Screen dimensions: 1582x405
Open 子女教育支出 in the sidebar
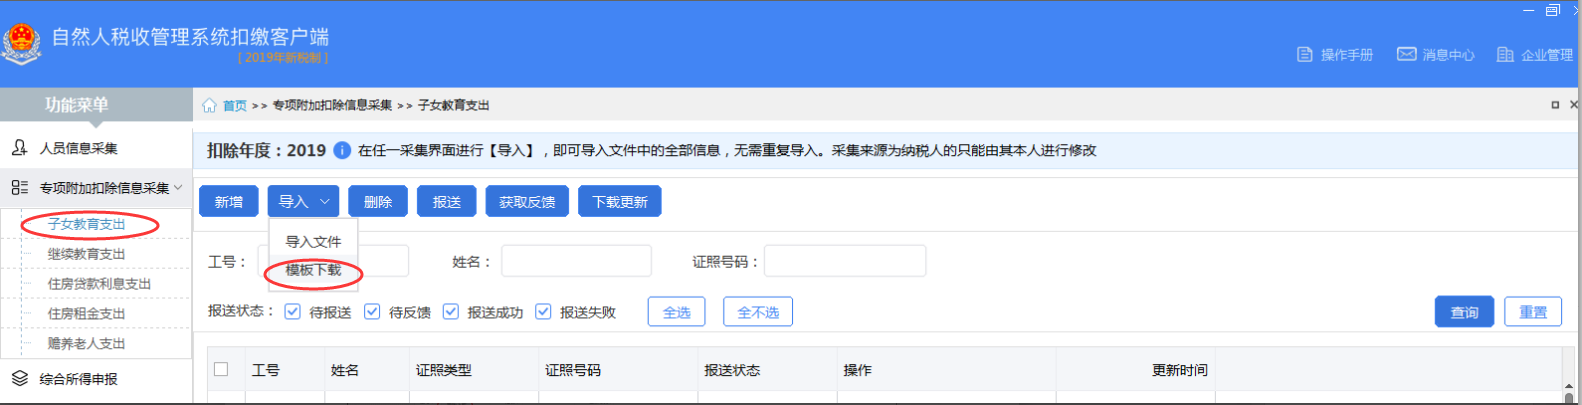tap(87, 225)
